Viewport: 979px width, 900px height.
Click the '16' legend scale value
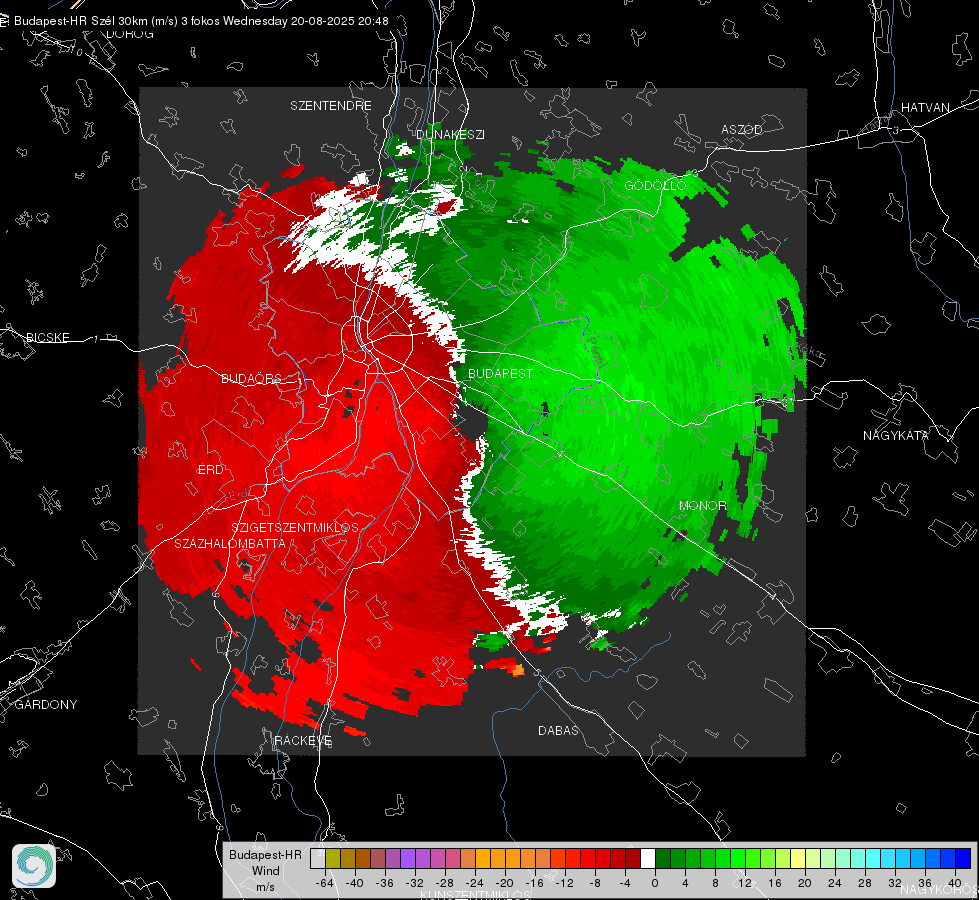[x=774, y=883]
